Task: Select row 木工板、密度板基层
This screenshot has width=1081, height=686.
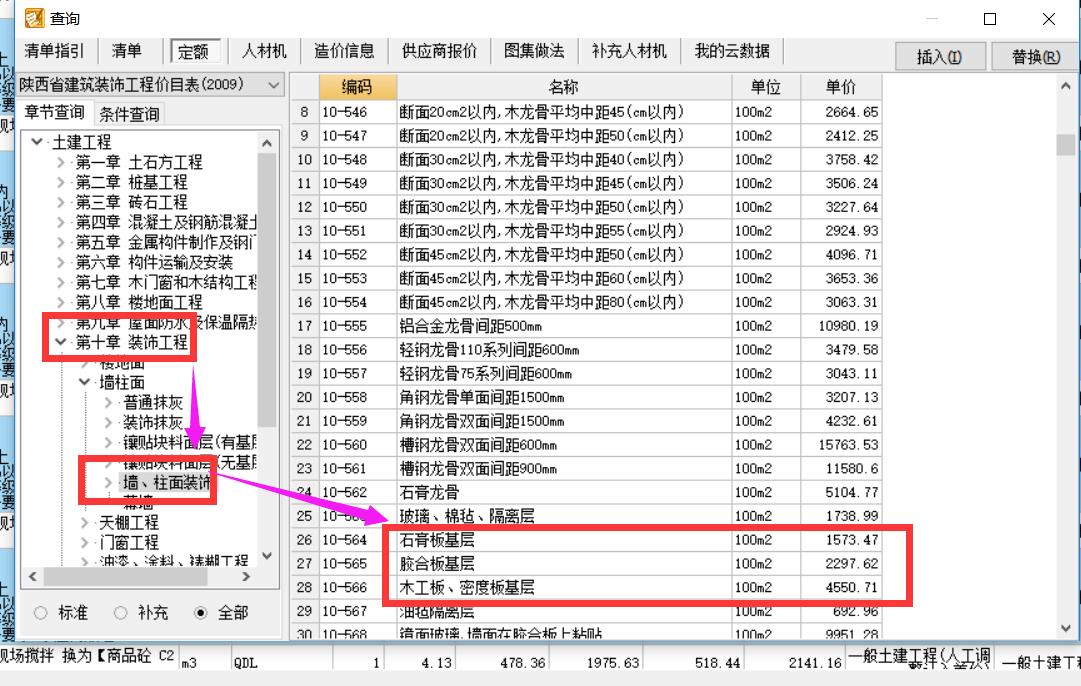Action: click(586, 587)
